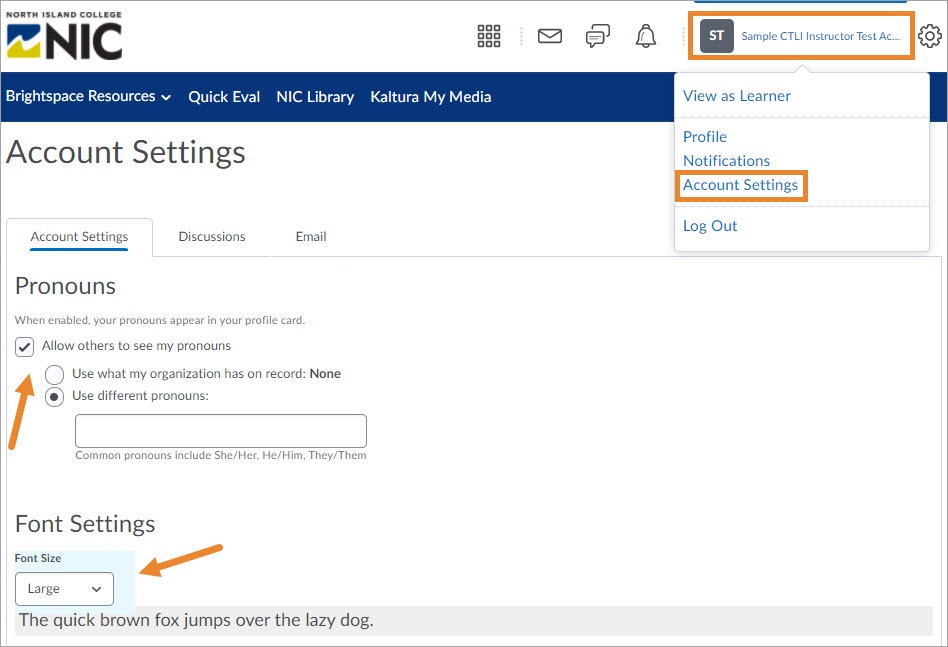Choose Account Settings in the user menu

pyautogui.click(x=740, y=185)
